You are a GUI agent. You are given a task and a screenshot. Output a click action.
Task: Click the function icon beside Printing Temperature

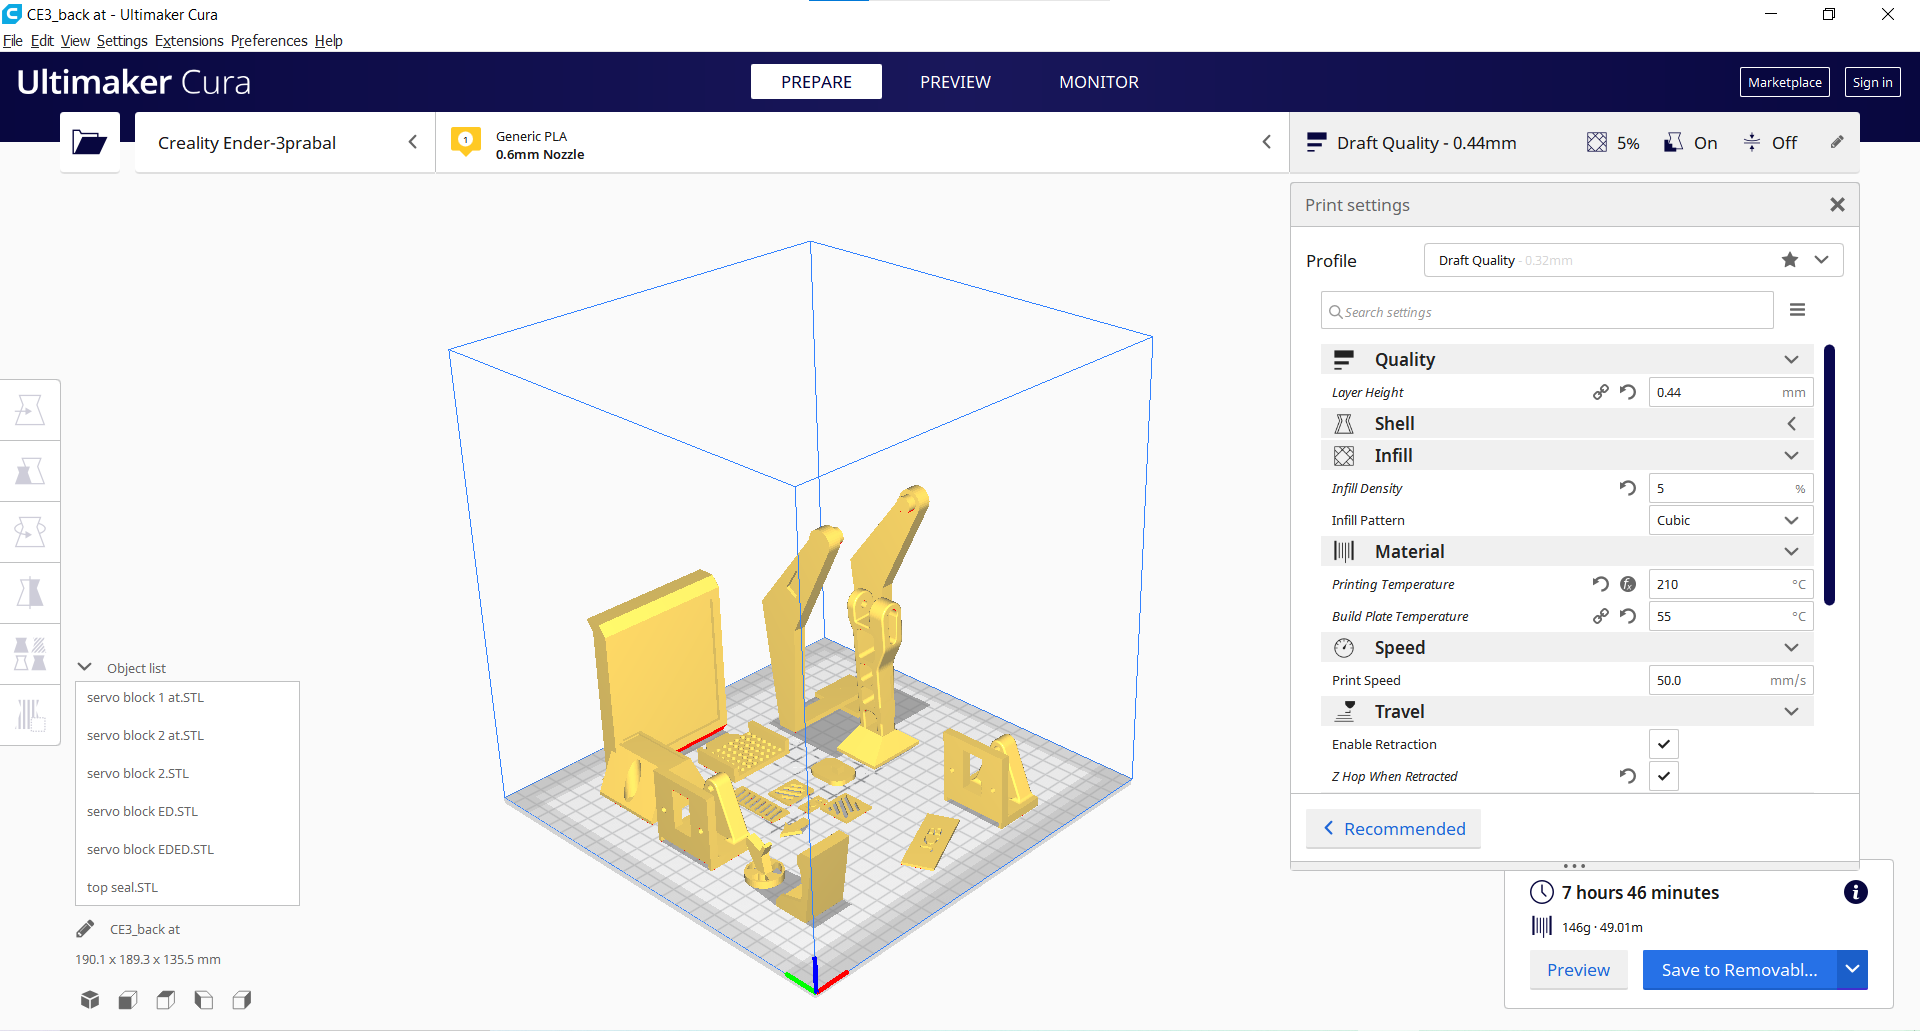coord(1628,584)
